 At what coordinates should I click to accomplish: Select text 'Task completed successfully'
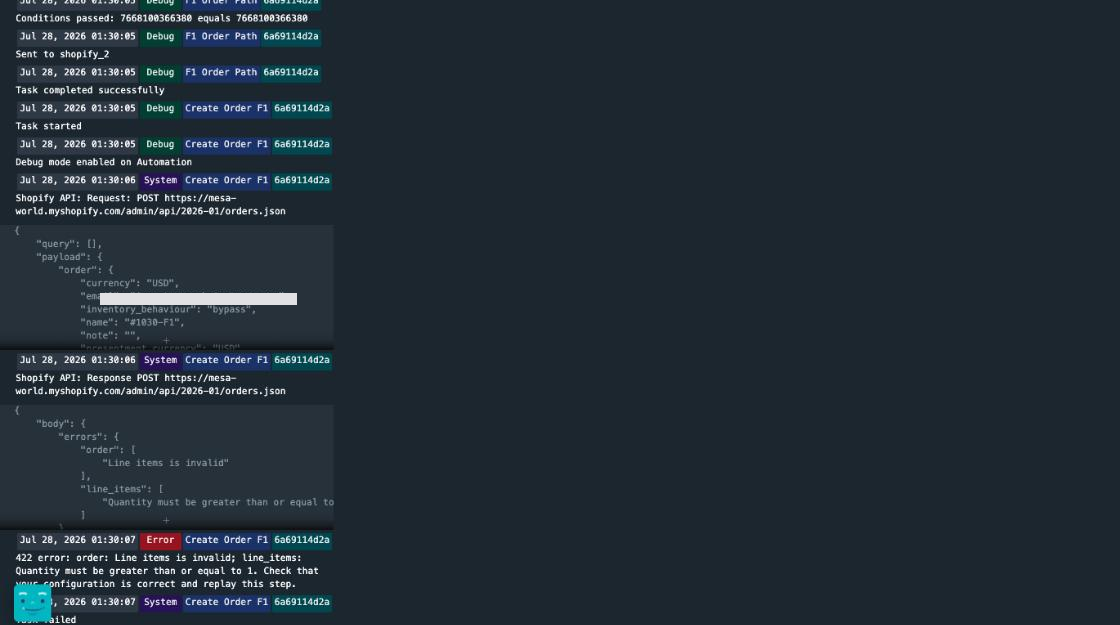pyautogui.click(x=90, y=90)
